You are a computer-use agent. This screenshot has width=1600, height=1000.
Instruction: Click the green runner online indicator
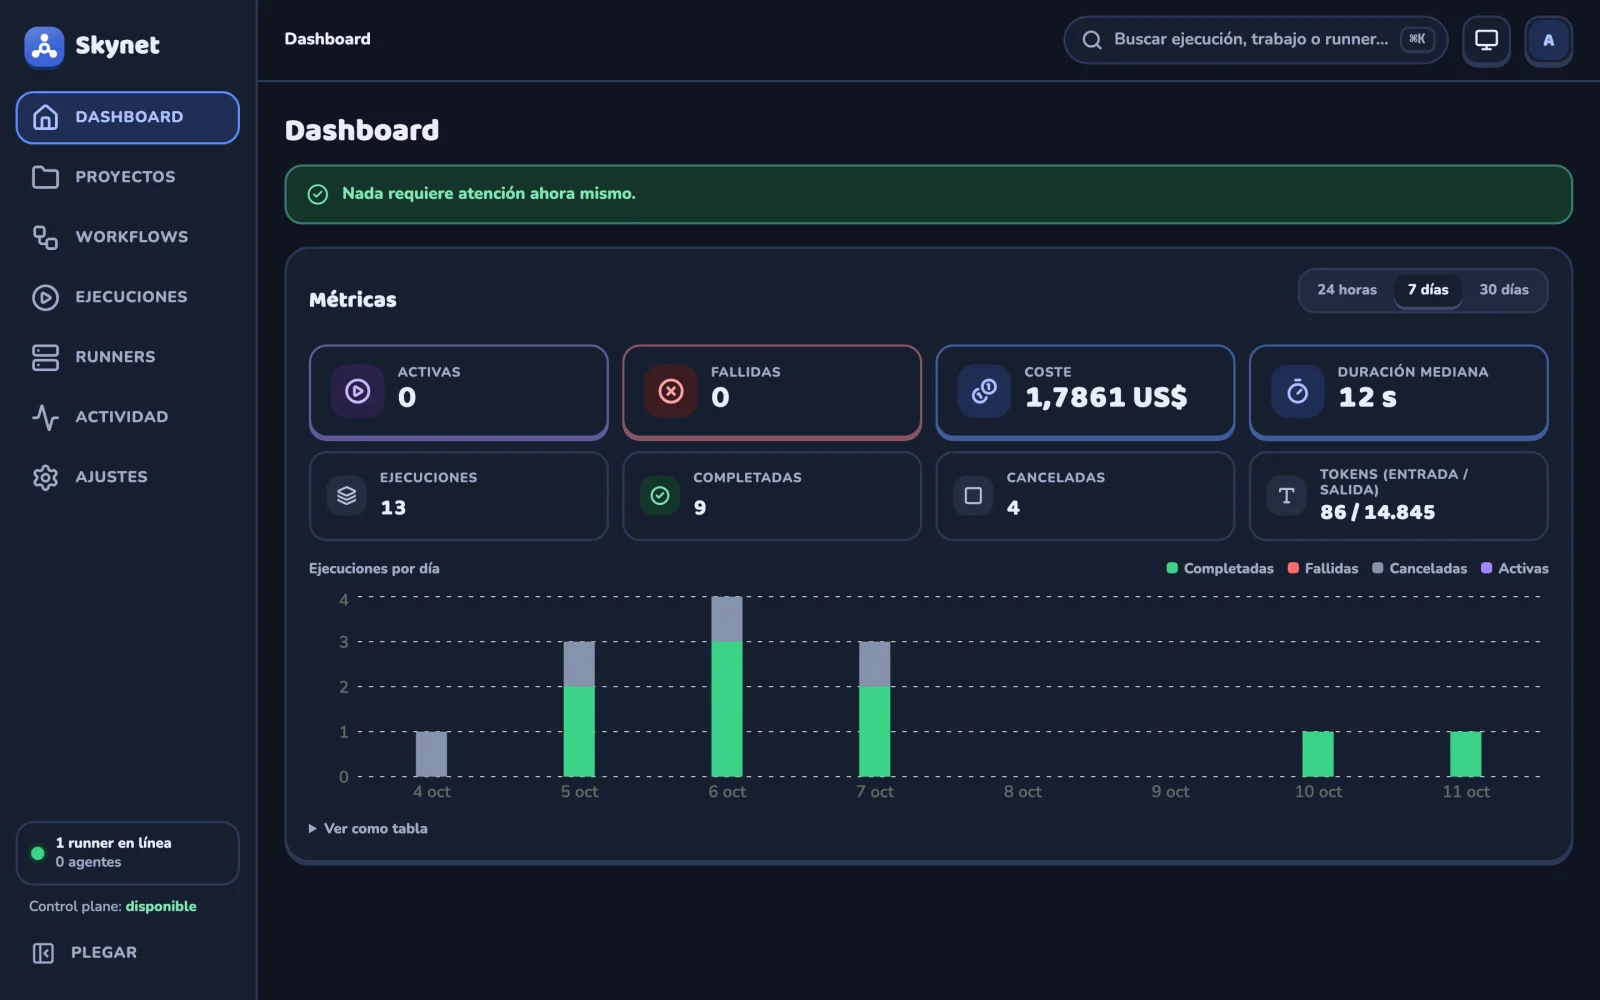click(38, 853)
